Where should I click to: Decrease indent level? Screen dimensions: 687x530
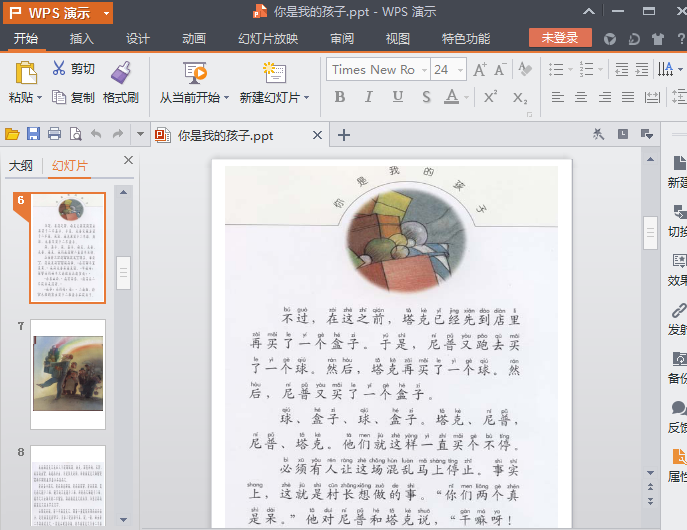pos(621,70)
